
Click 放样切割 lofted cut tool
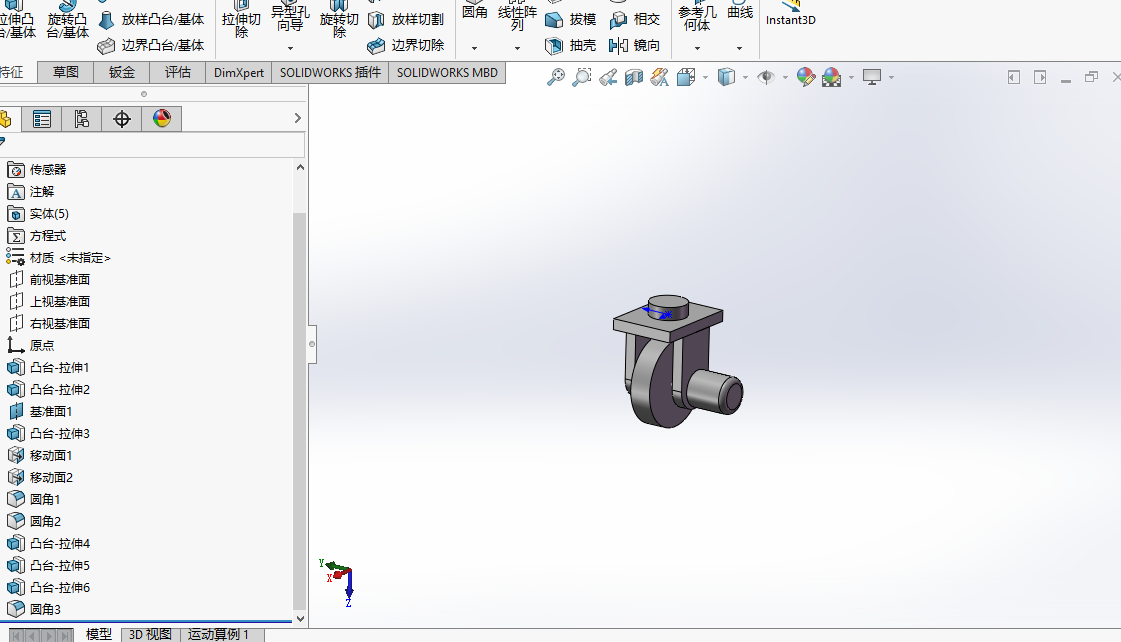point(406,19)
